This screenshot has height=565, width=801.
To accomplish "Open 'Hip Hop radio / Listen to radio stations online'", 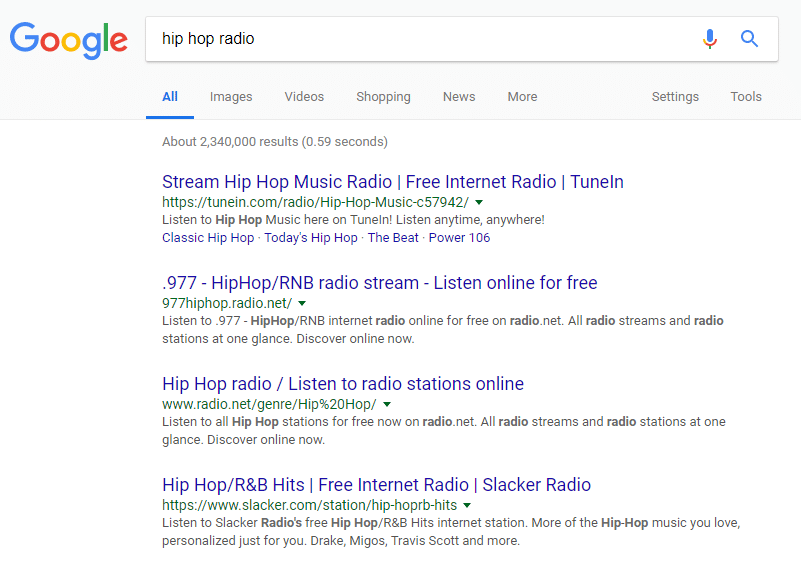I will click(343, 384).
